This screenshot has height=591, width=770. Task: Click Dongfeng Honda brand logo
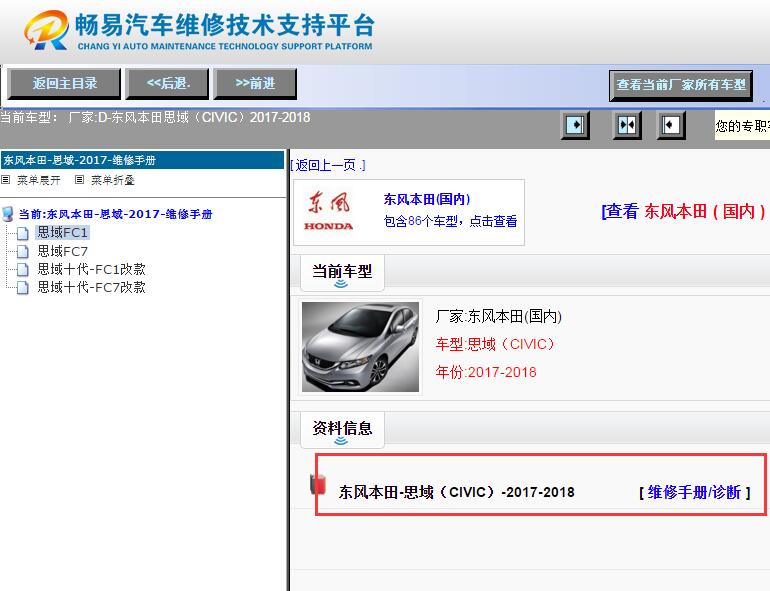pos(329,211)
